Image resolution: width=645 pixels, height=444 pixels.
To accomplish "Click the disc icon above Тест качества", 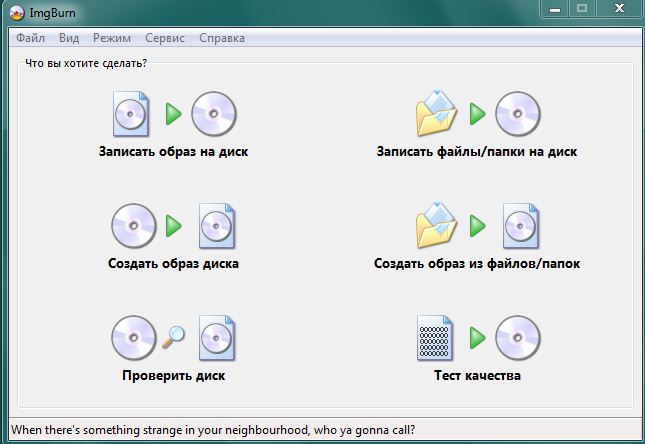I will click(518, 338).
